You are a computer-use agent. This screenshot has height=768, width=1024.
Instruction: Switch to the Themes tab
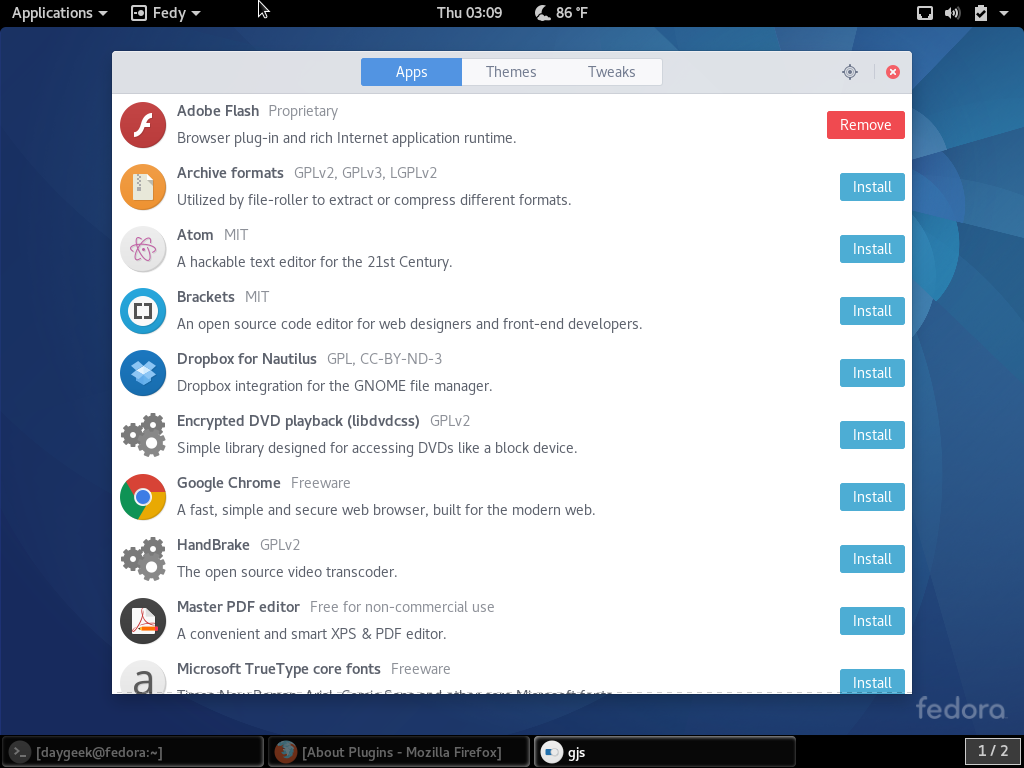(x=511, y=72)
